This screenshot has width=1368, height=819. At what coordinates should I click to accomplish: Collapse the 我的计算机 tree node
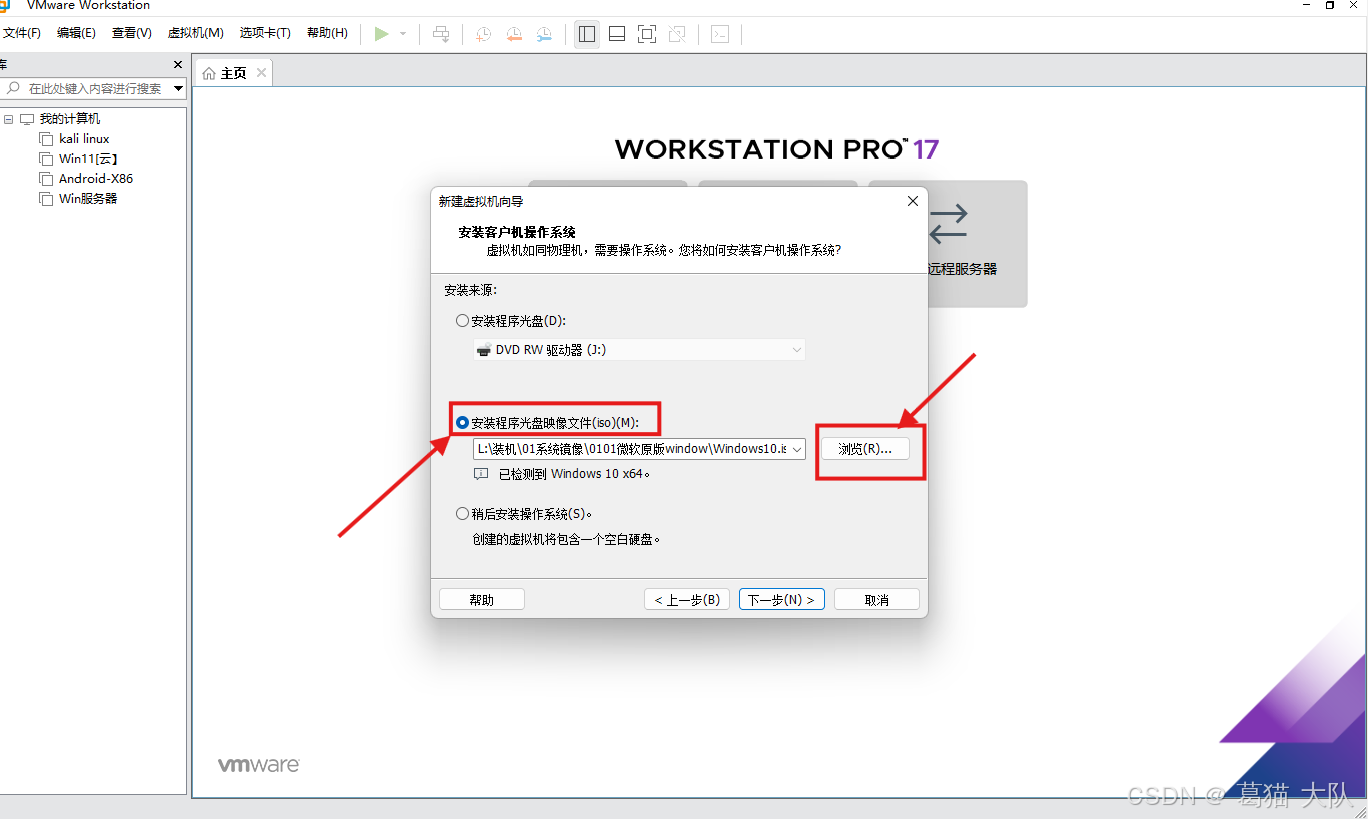(x=9, y=119)
